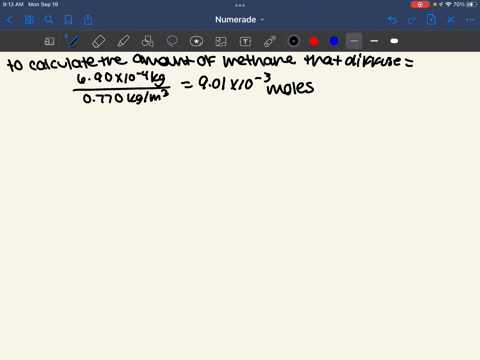Open the thumbnail grid view
This screenshot has height=360, width=480.
click(29, 20)
